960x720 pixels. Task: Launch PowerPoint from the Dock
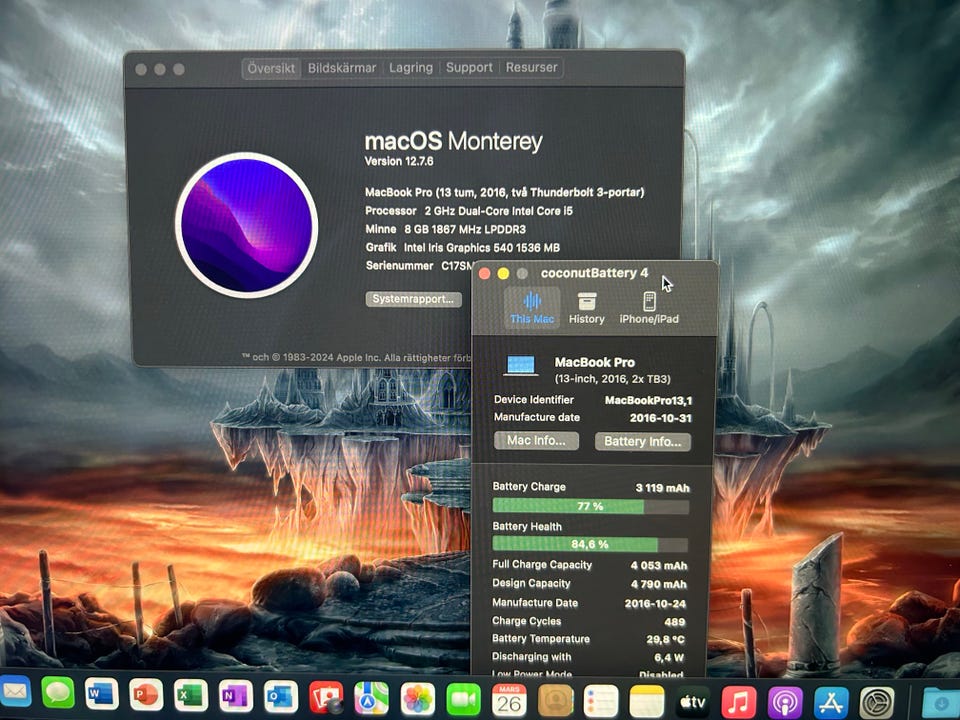(146, 695)
